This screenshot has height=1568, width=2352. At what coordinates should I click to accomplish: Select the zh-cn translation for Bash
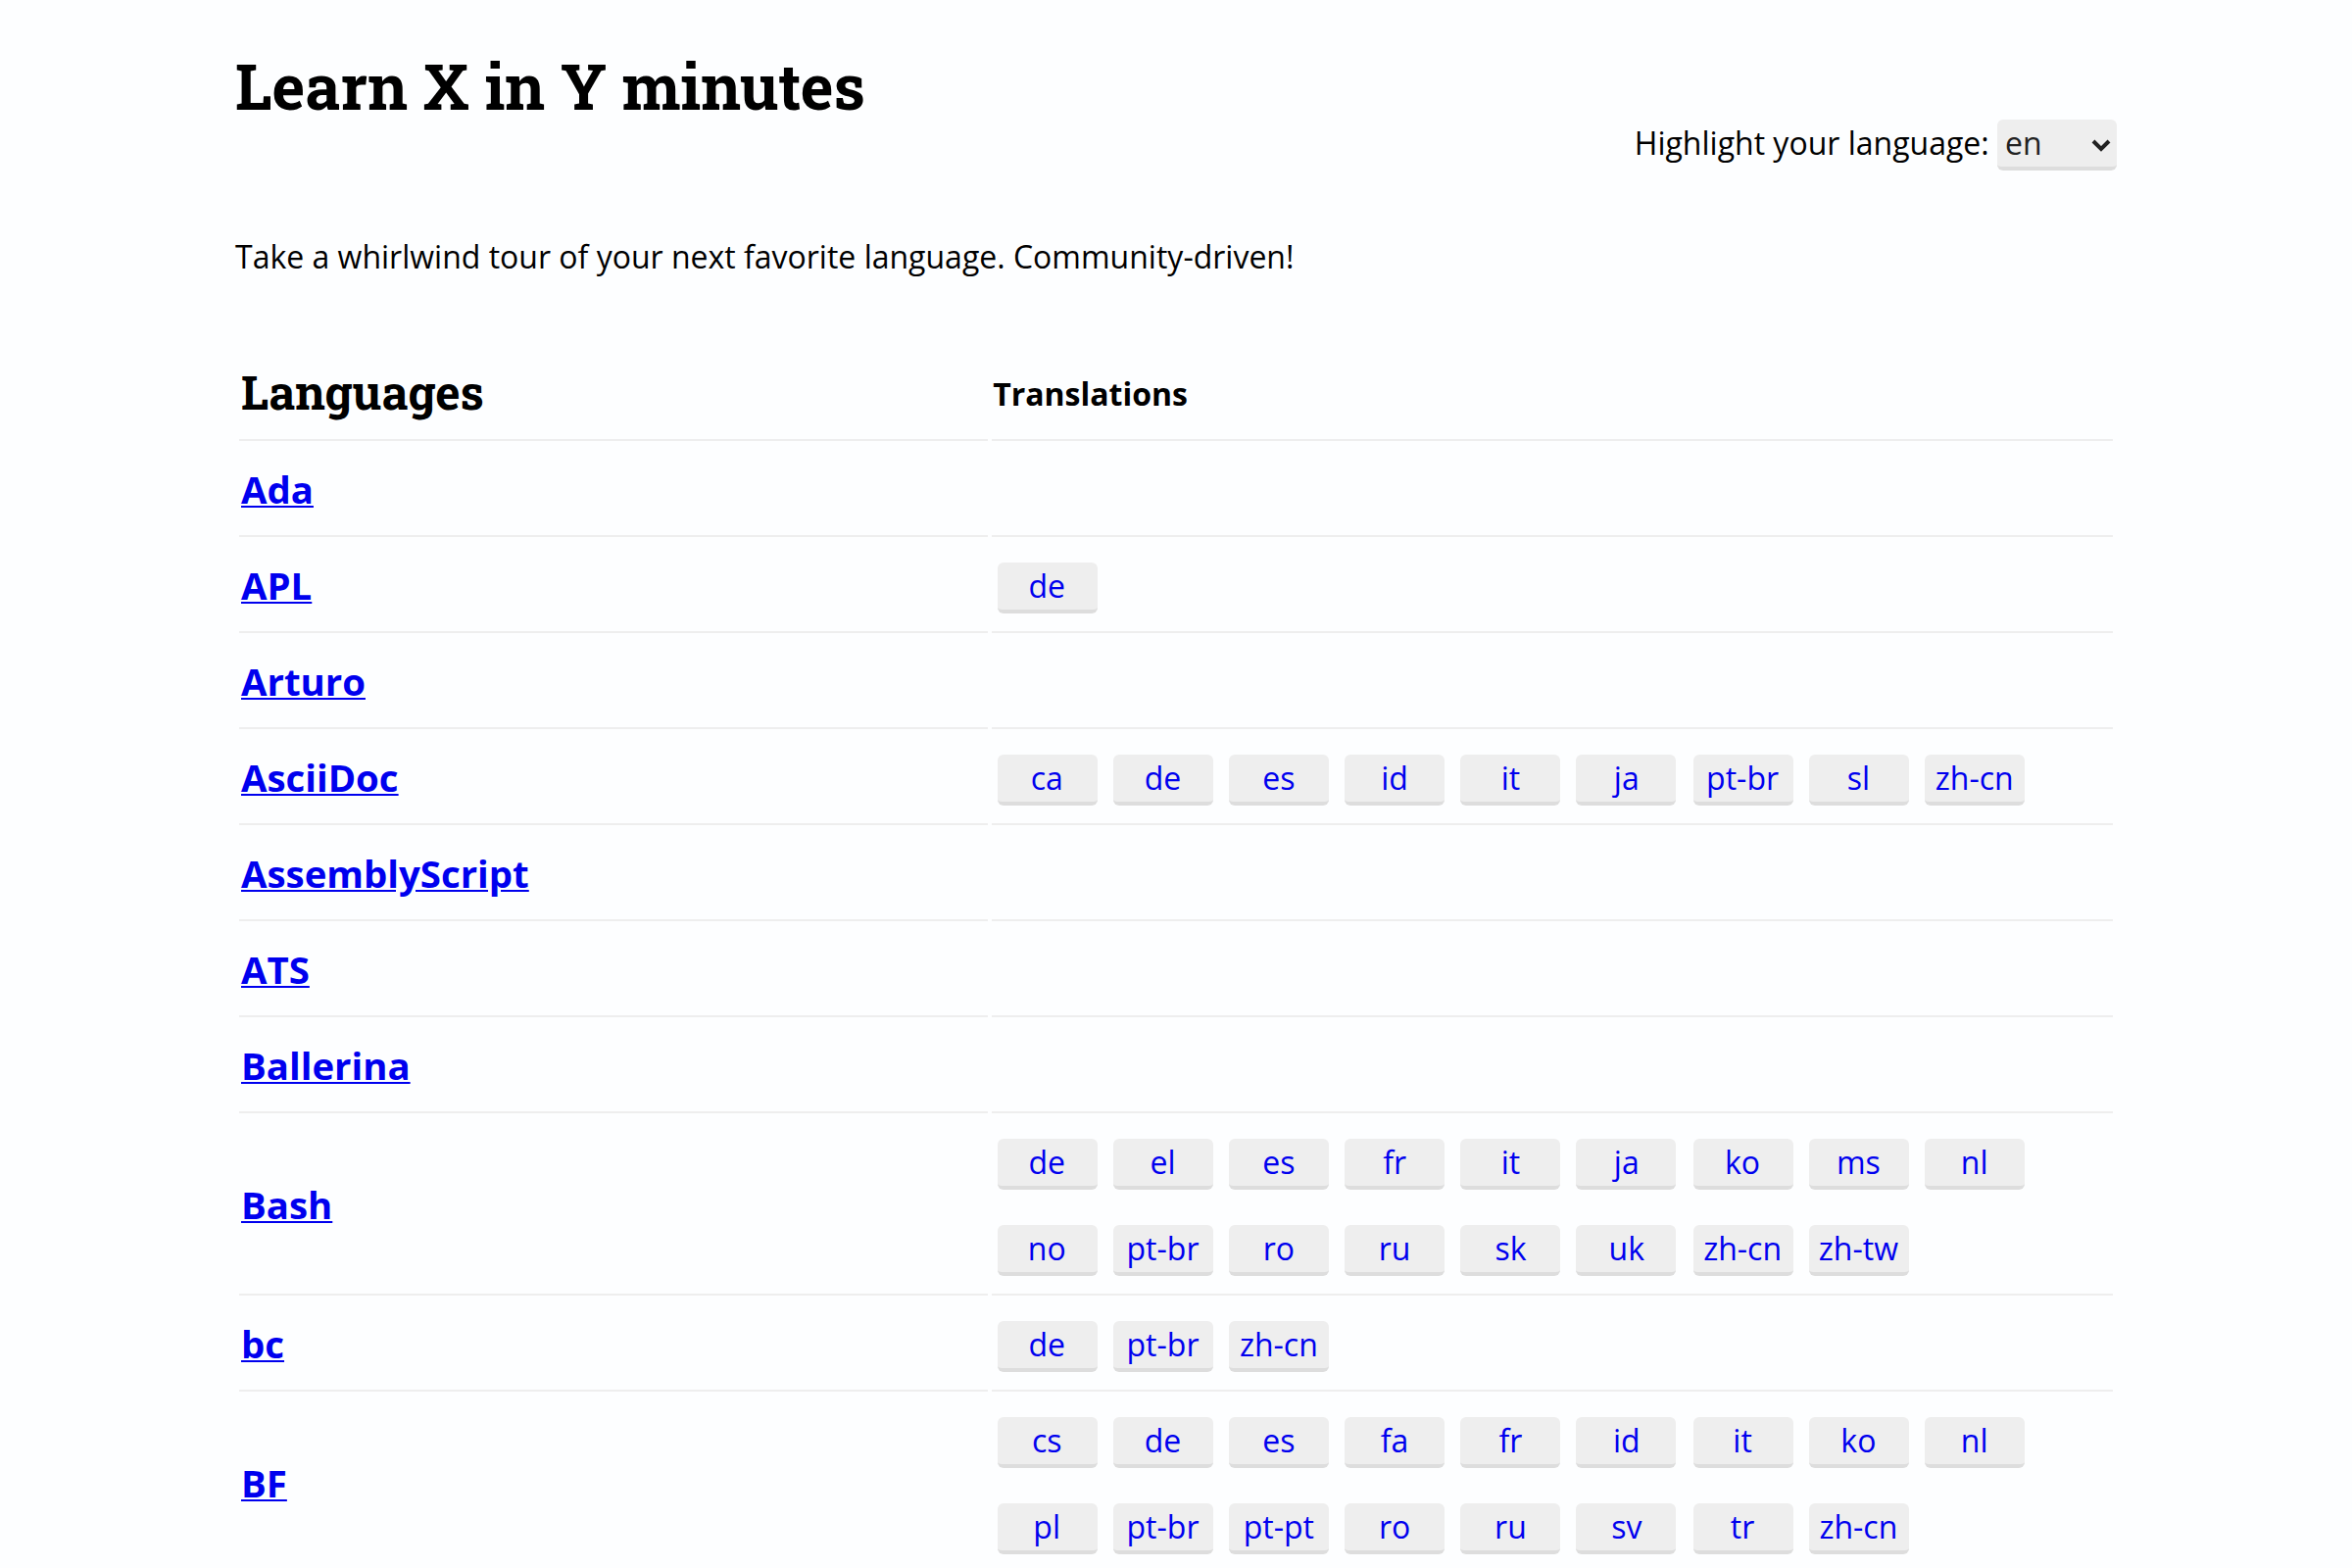[1743, 1249]
